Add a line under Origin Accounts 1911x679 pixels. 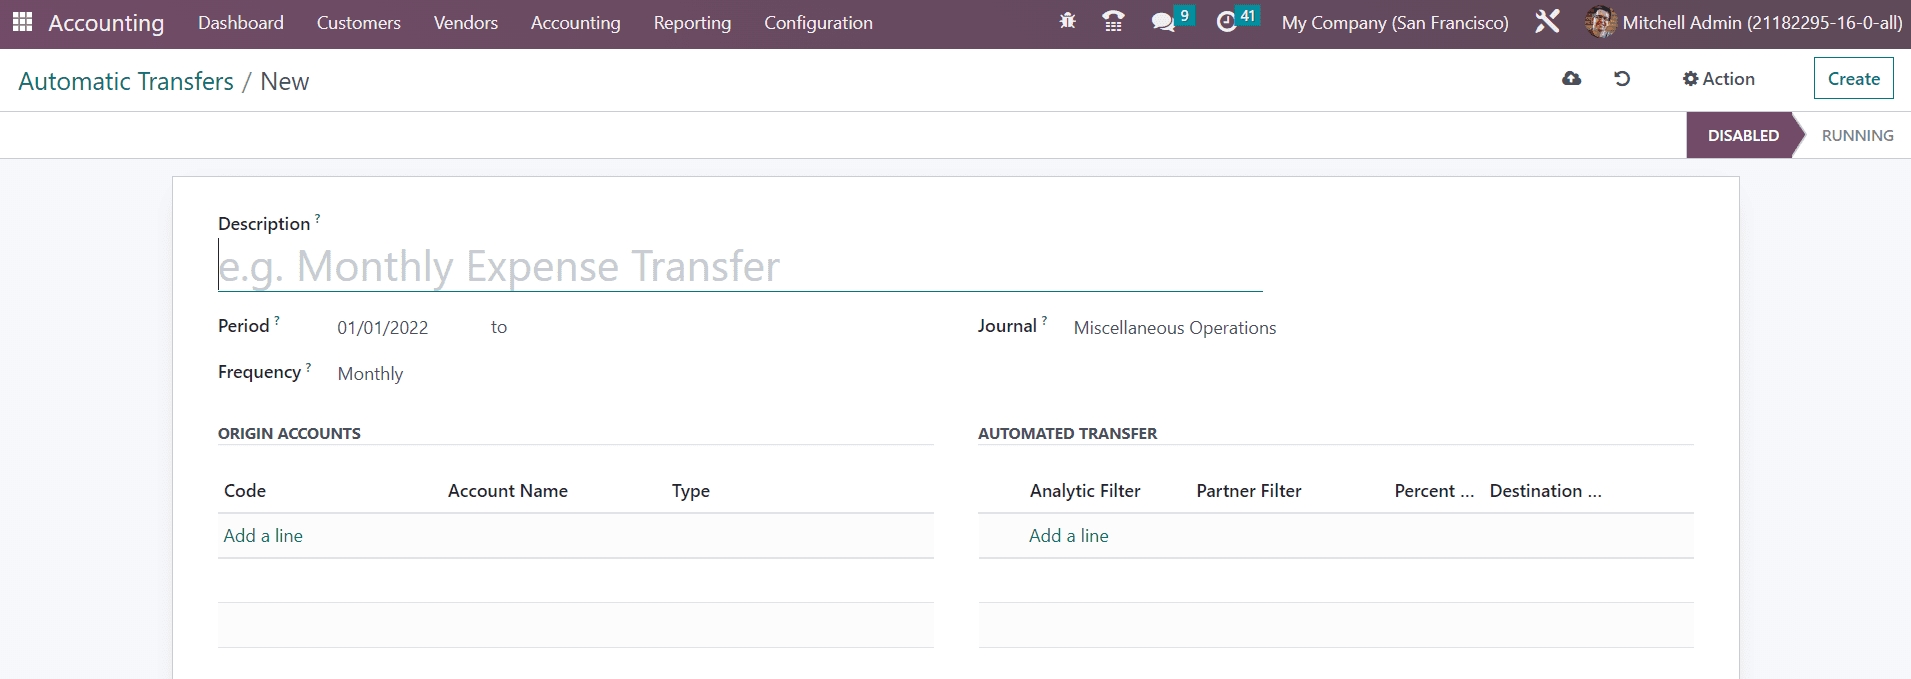263,536
